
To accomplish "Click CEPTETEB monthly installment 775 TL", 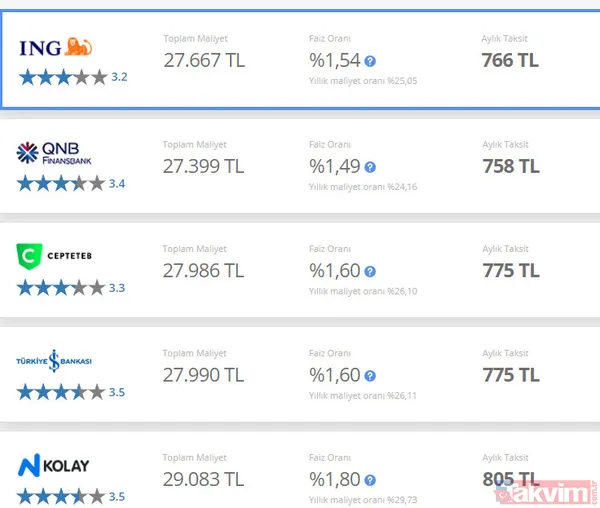I will [x=510, y=270].
